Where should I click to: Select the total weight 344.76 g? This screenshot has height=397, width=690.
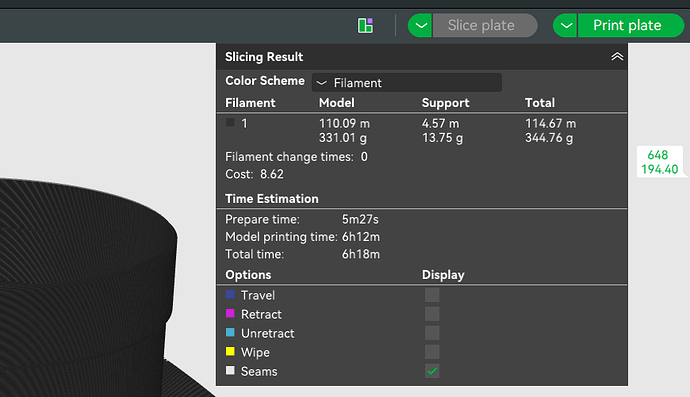(549, 138)
